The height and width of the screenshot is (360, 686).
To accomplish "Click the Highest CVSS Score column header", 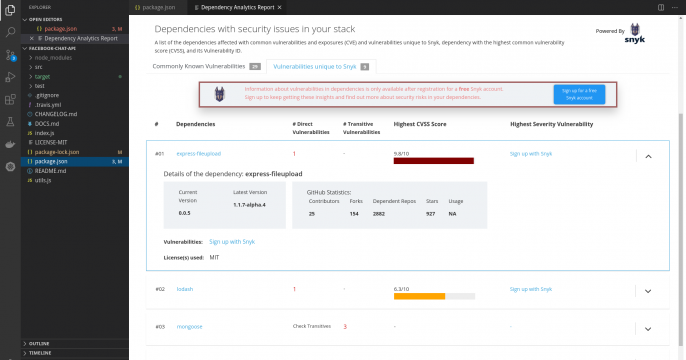I will click(x=420, y=124).
